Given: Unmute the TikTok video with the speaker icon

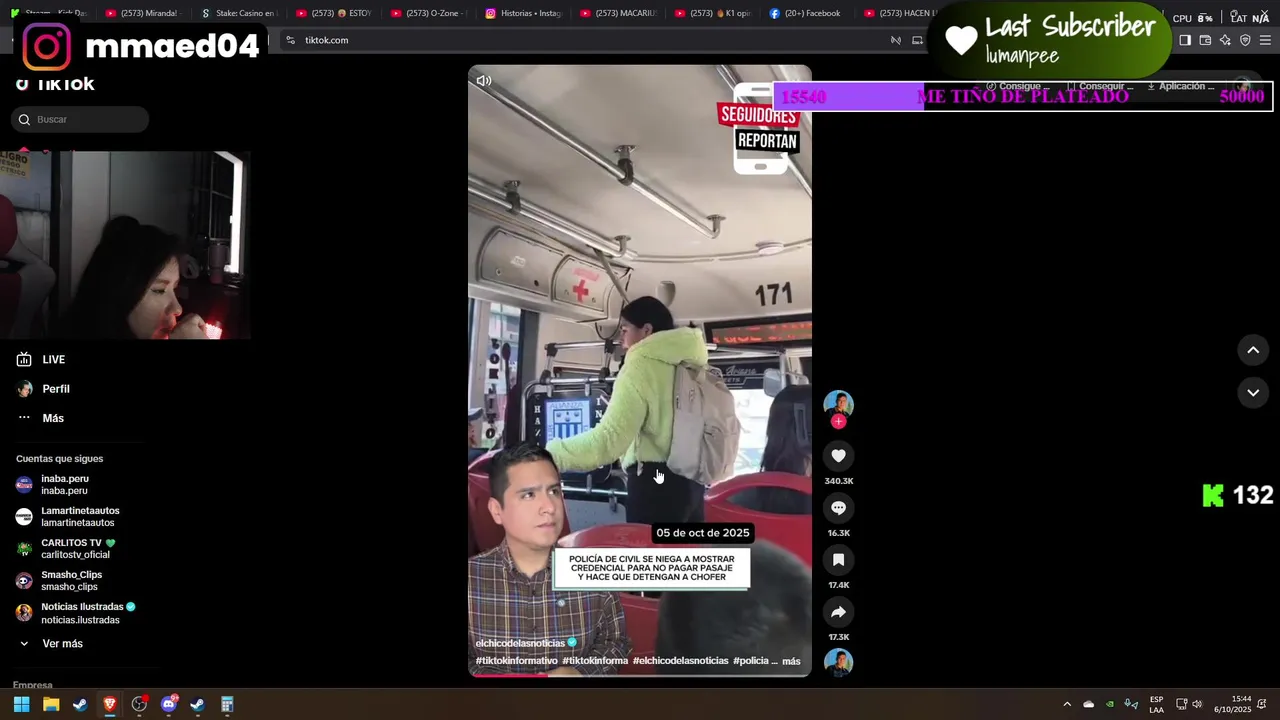Looking at the screenshot, I should 484,81.
